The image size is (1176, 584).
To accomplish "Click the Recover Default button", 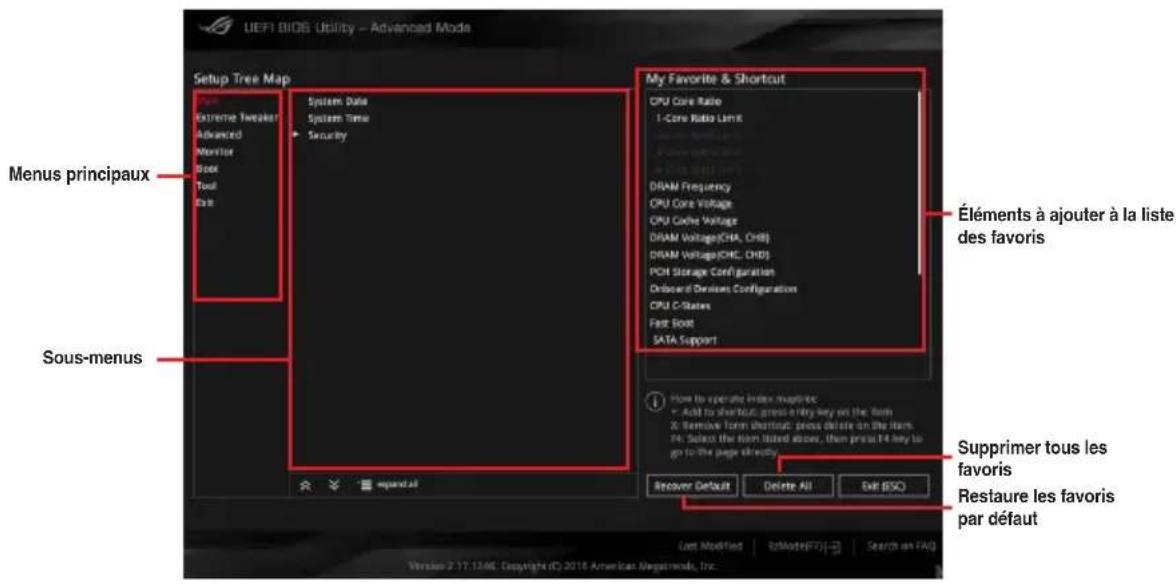I will coord(692,486).
